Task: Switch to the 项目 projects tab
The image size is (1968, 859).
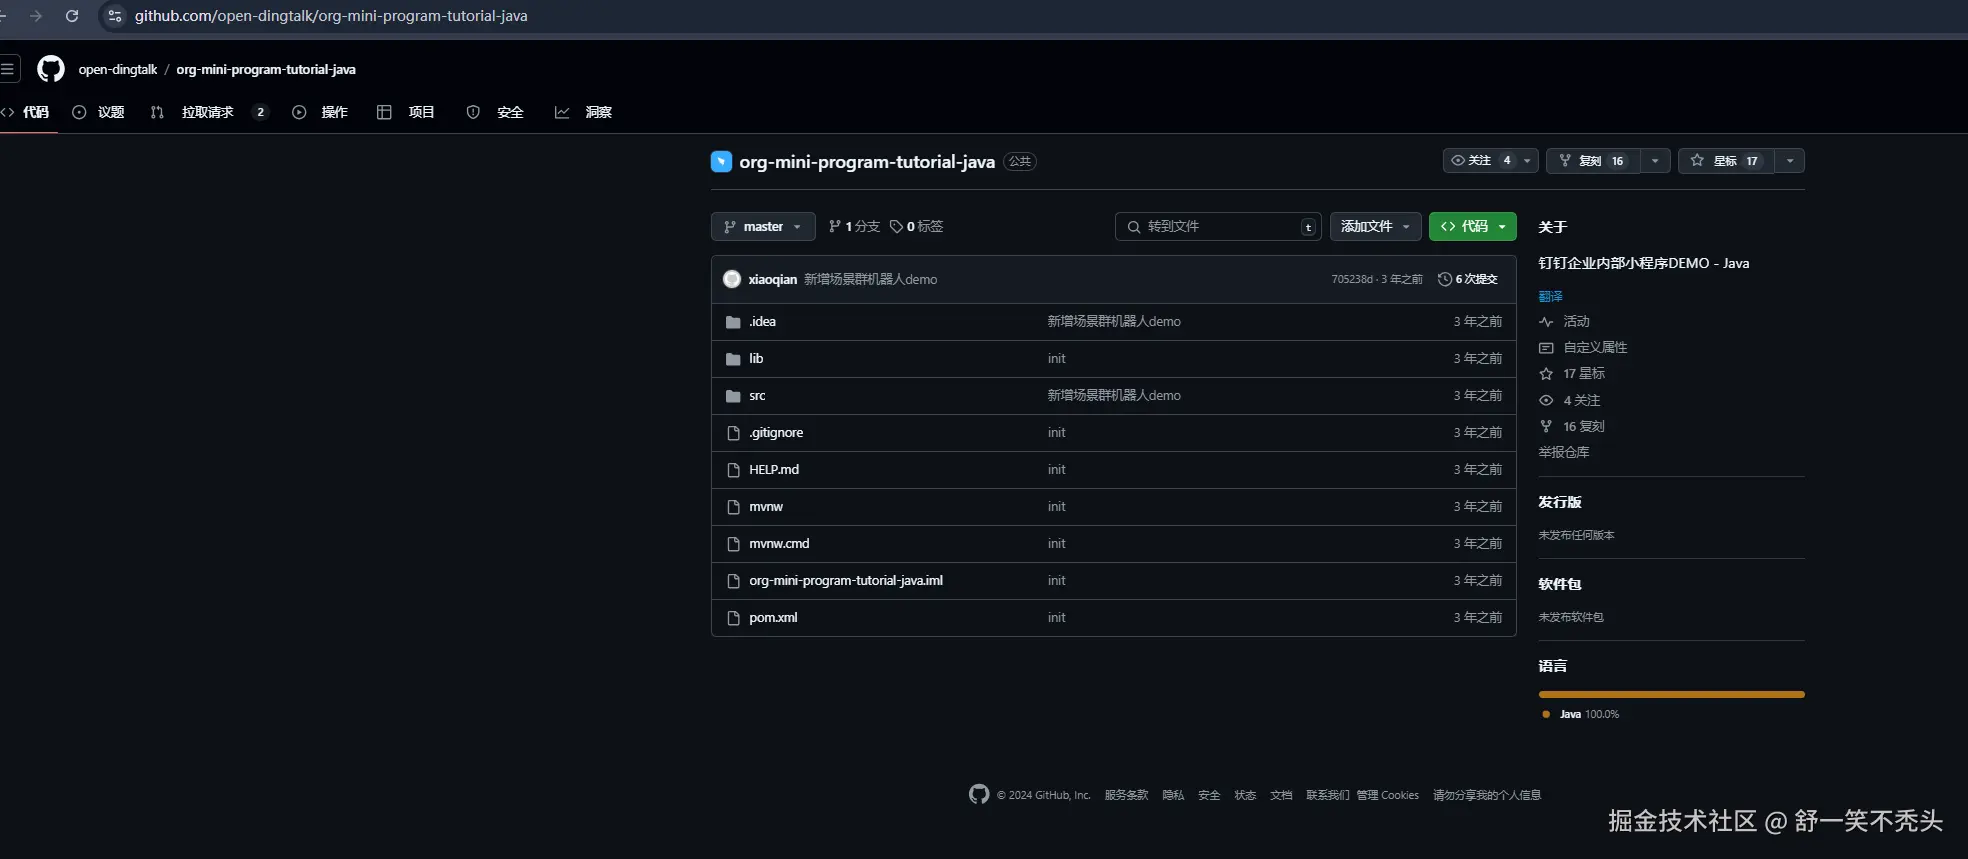Action: (x=406, y=112)
